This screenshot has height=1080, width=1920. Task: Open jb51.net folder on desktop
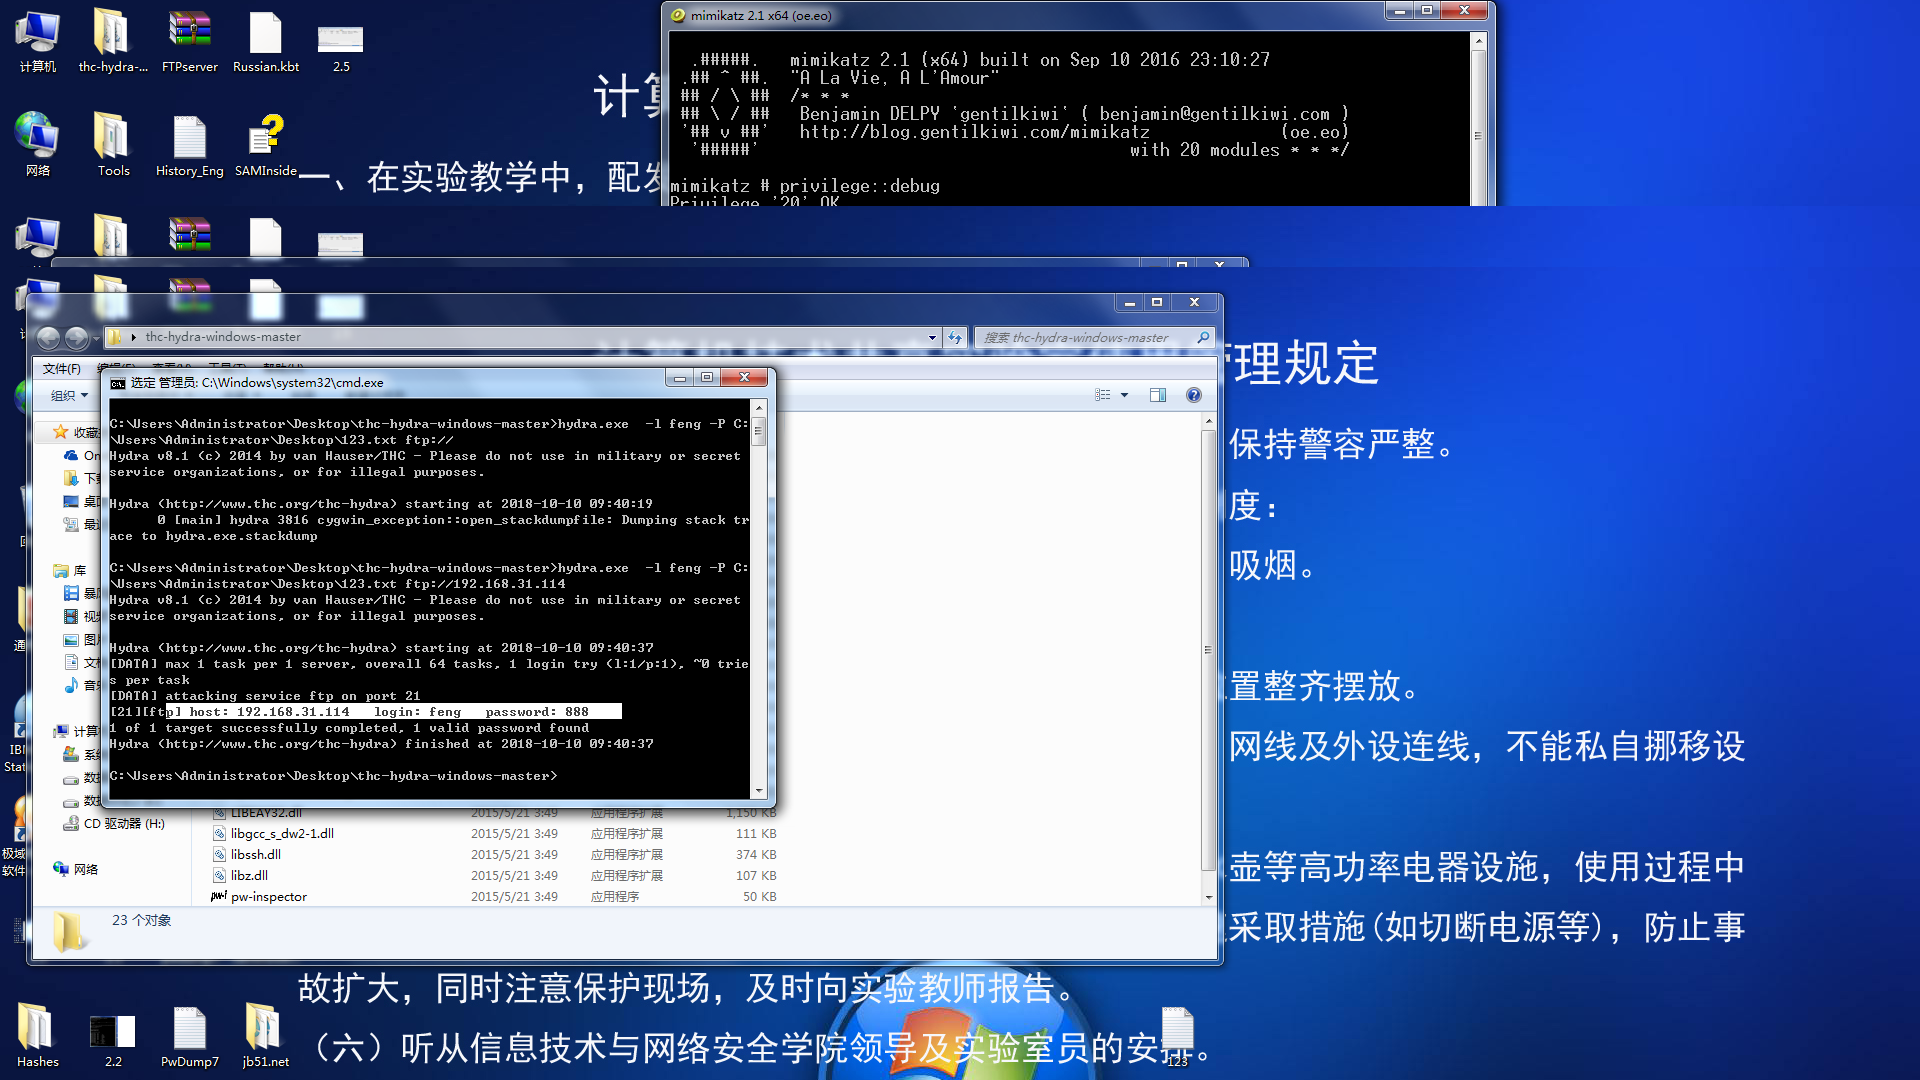coord(266,1036)
